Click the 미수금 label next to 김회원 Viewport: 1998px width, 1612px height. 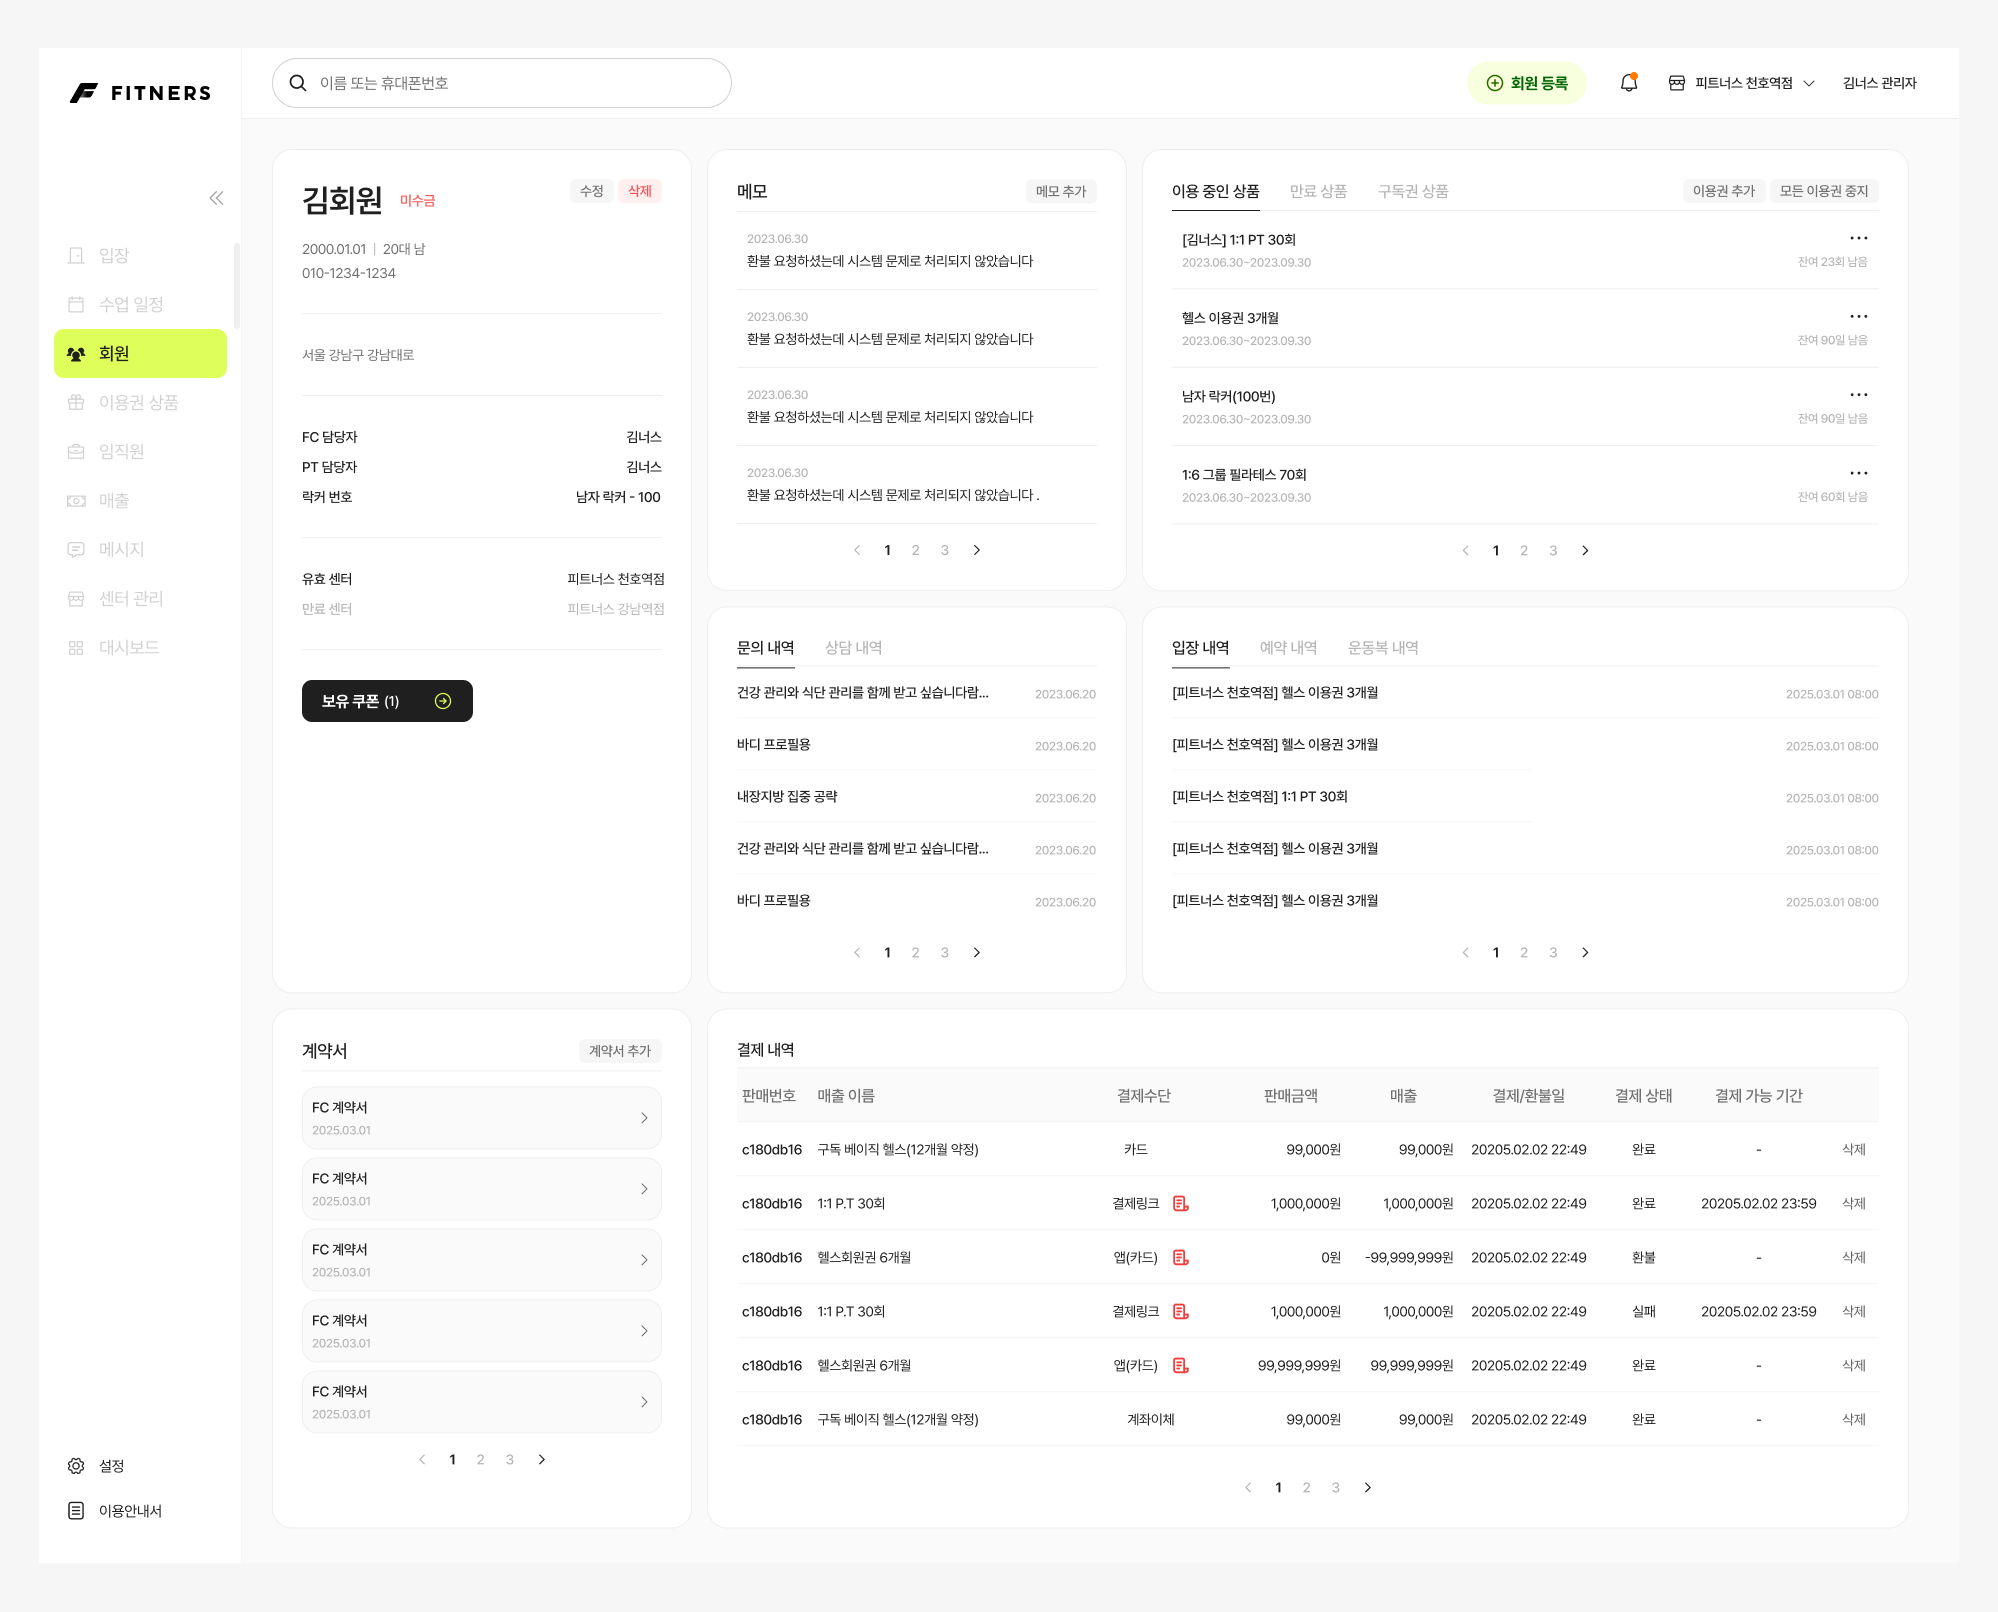click(417, 200)
